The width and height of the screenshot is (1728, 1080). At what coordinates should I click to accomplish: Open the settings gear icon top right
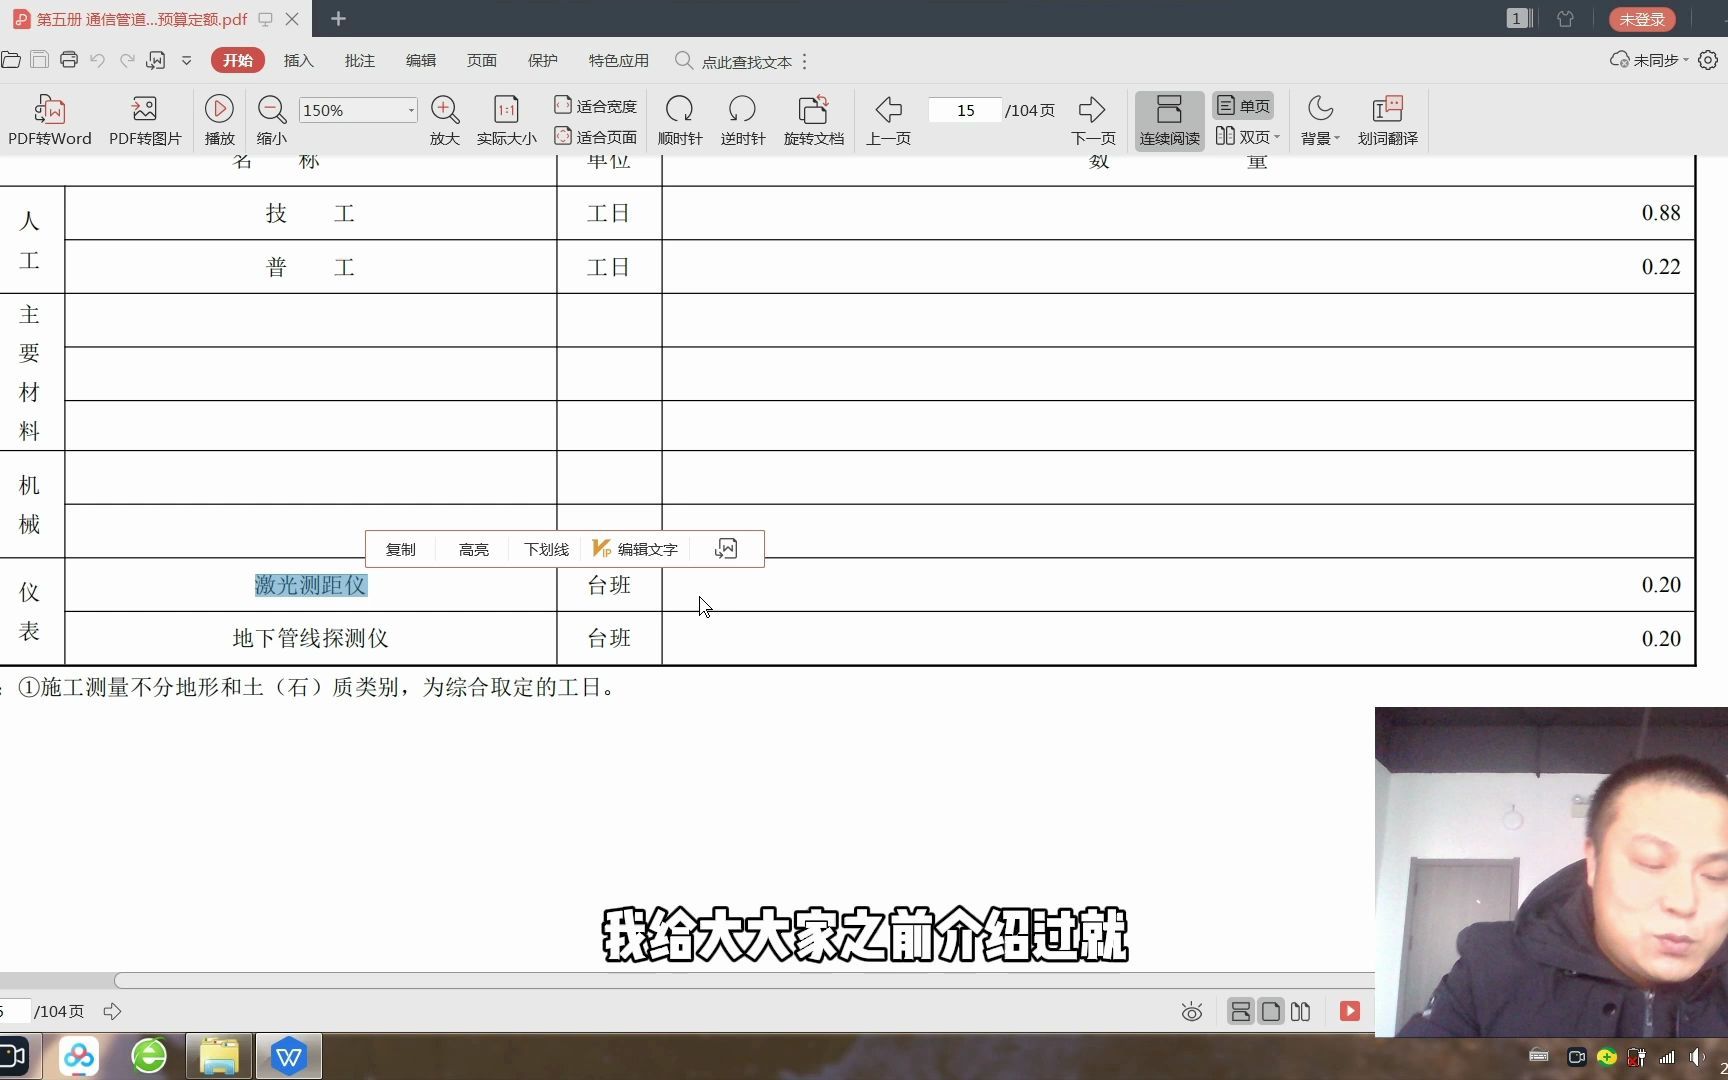[1708, 60]
